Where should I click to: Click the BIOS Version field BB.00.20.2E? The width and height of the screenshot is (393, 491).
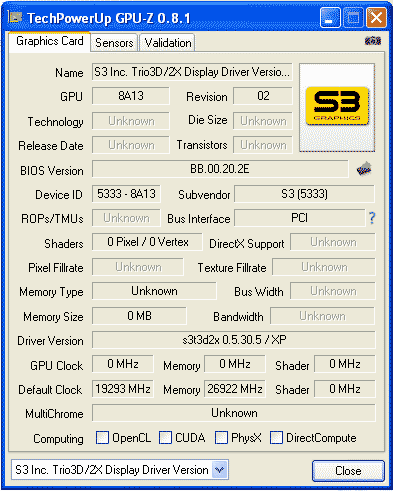(220, 169)
